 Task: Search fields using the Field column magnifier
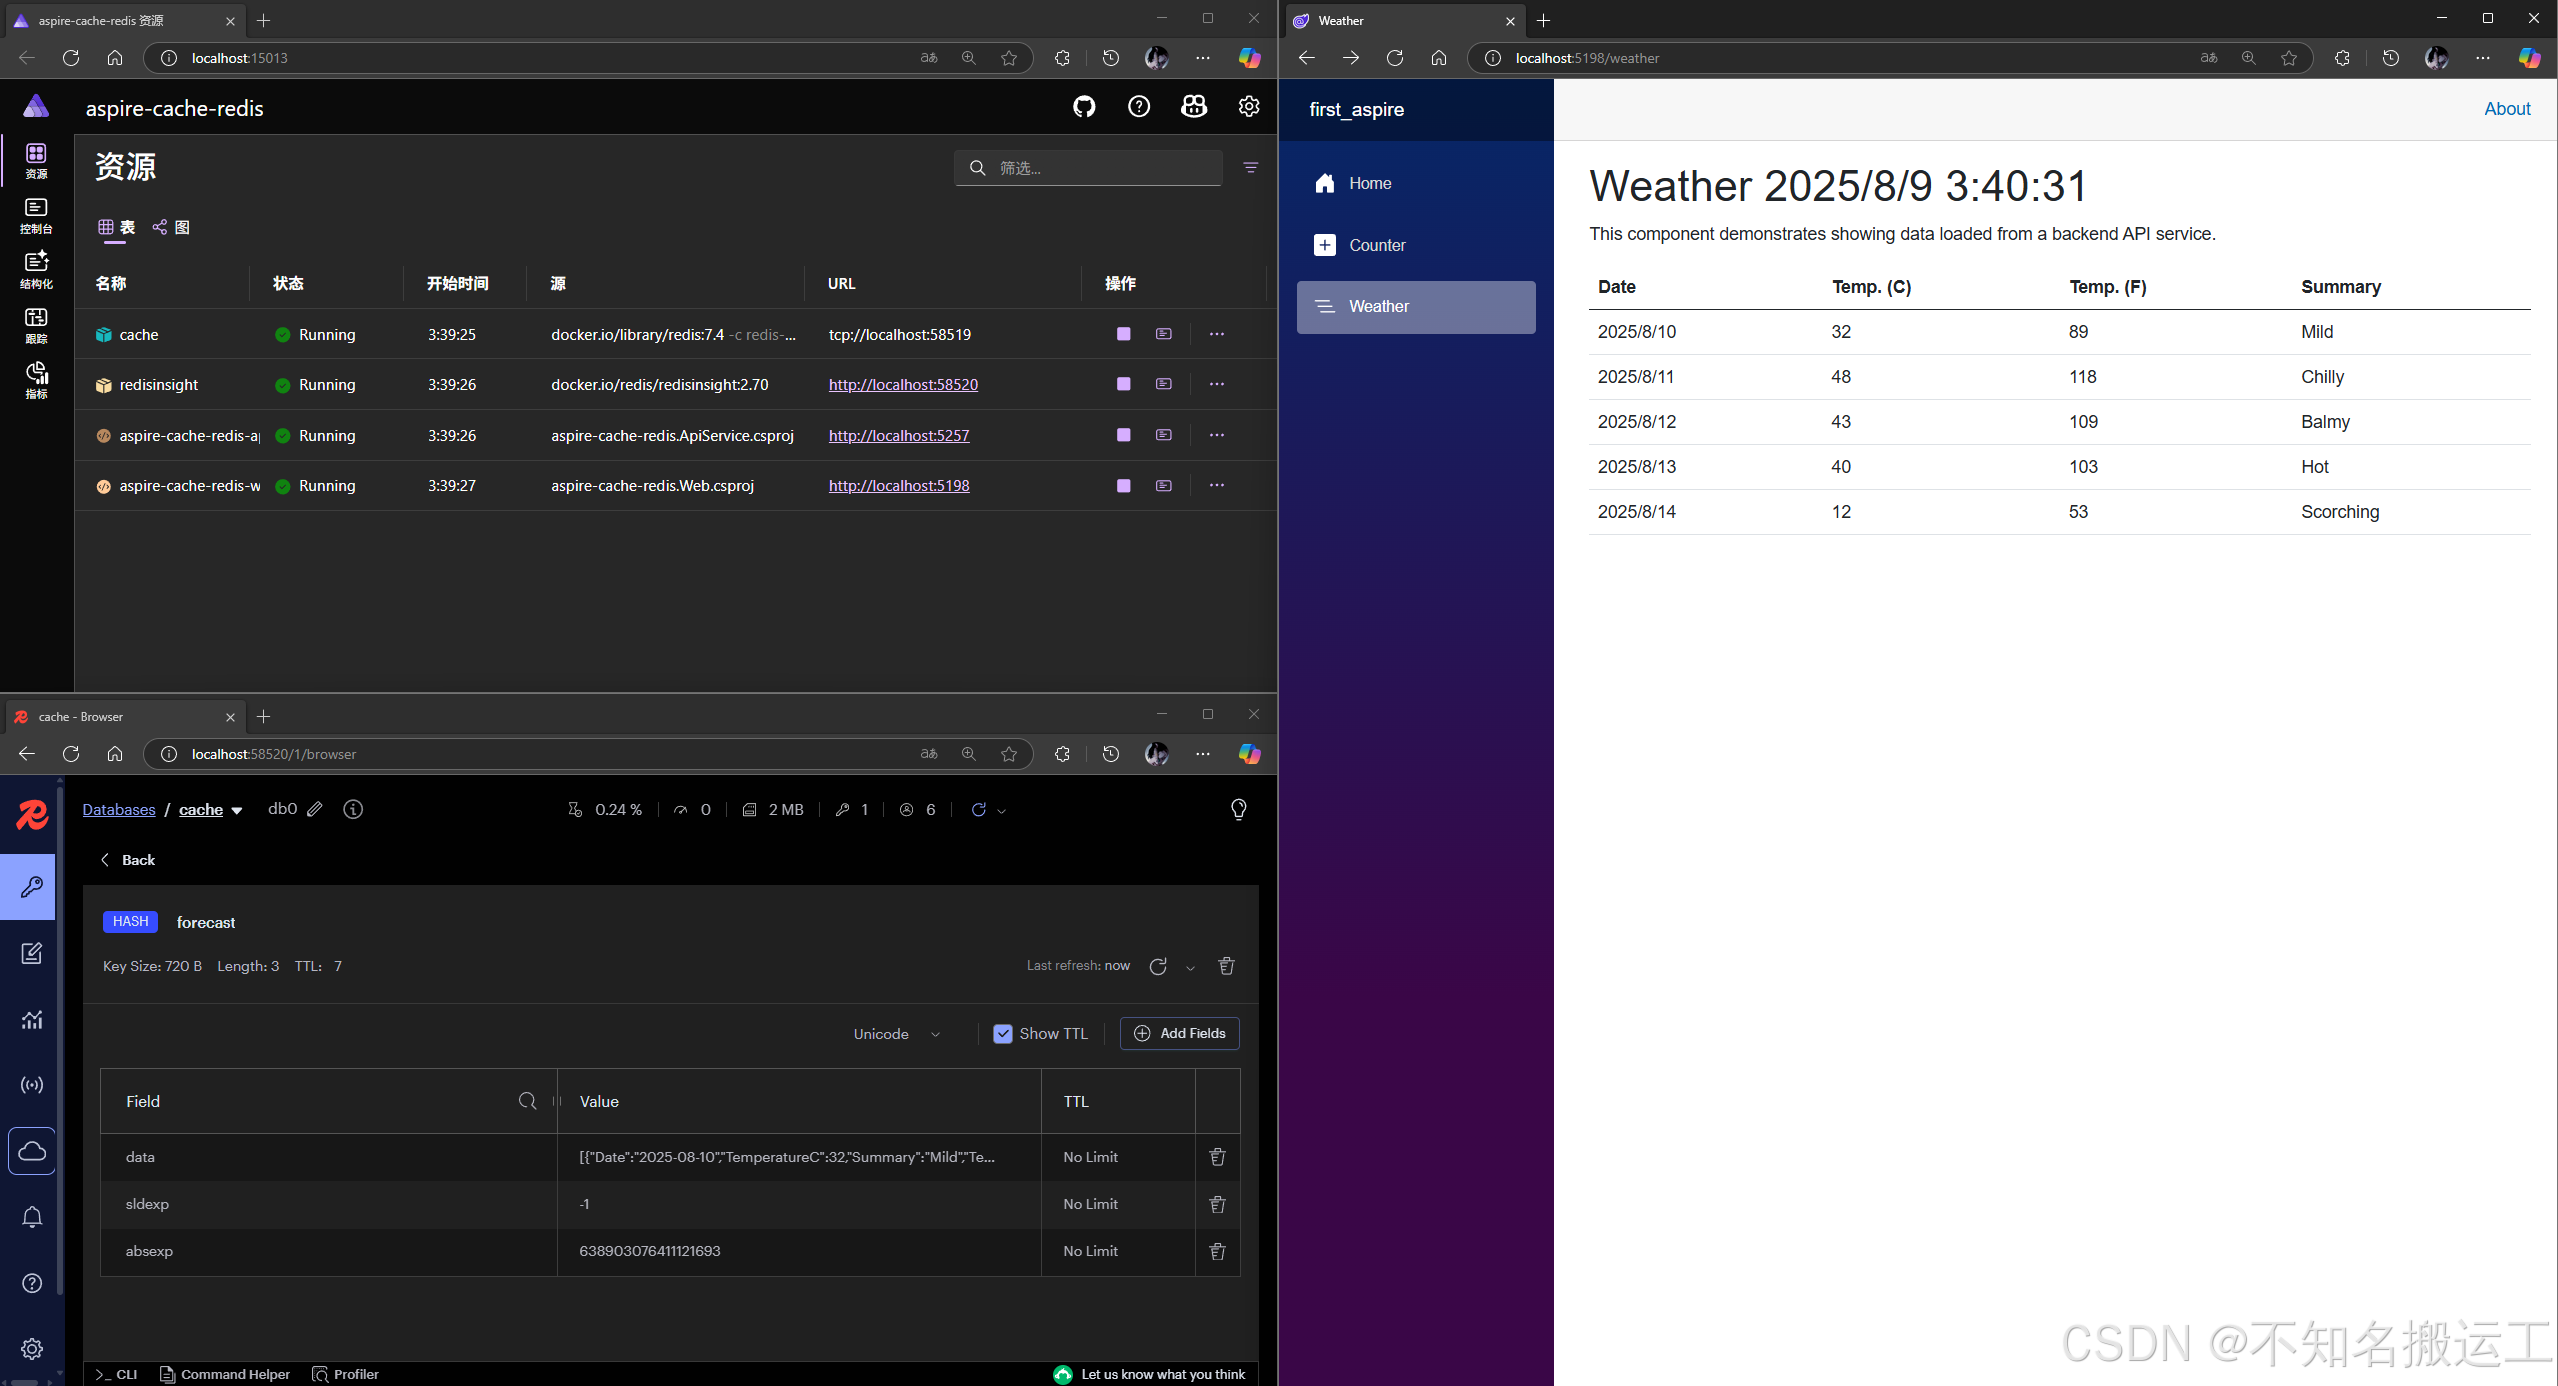pos(528,1101)
